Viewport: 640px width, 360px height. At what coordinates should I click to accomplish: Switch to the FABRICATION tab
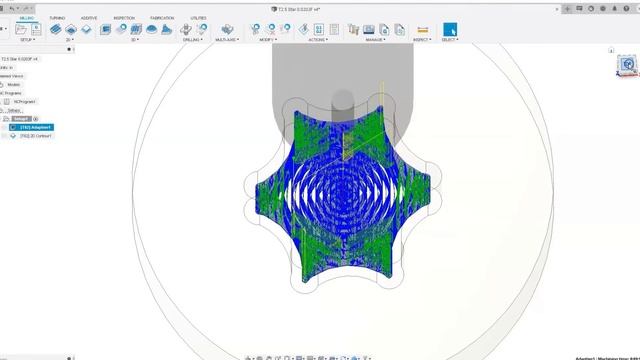[x=162, y=18]
